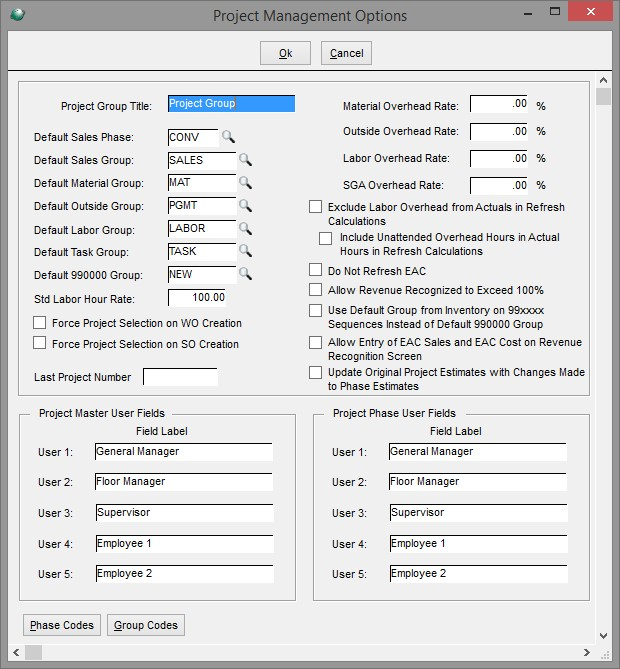Edit Project Master User 1 label field
The height and width of the screenshot is (669, 620).
184,452
